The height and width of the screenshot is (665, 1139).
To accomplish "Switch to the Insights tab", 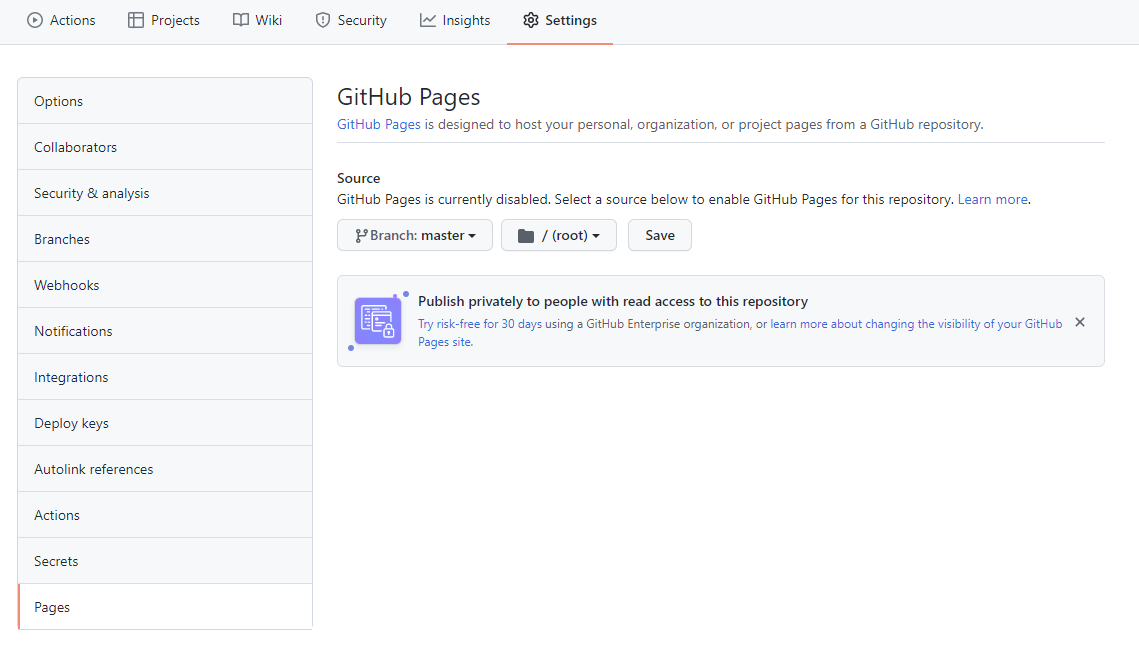I will click(x=455, y=20).
